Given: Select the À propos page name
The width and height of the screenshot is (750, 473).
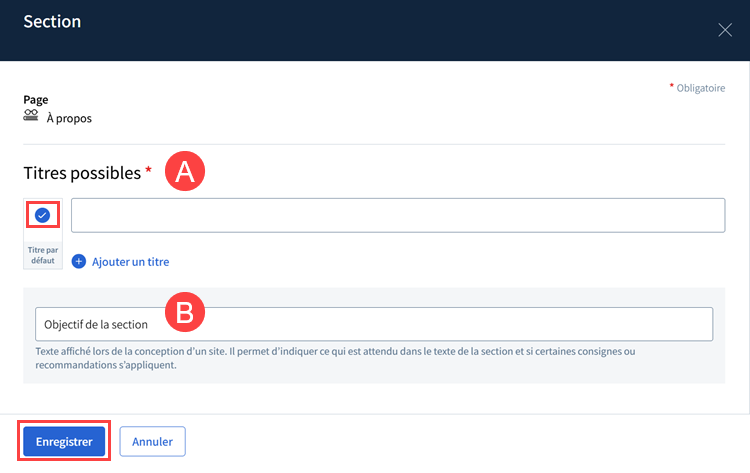Looking at the screenshot, I should (69, 118).
